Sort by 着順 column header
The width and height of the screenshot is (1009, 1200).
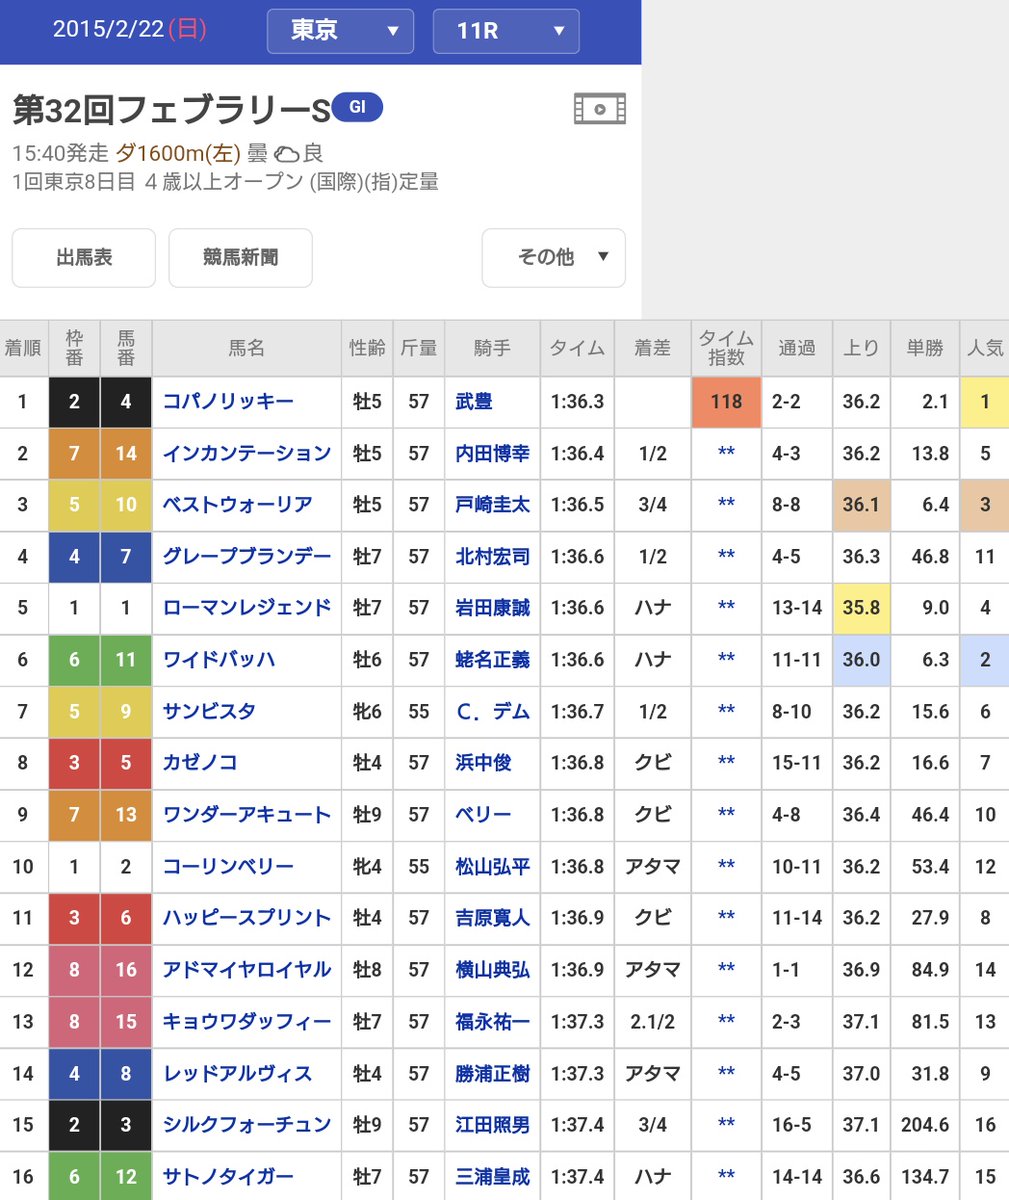click(24, 348)
